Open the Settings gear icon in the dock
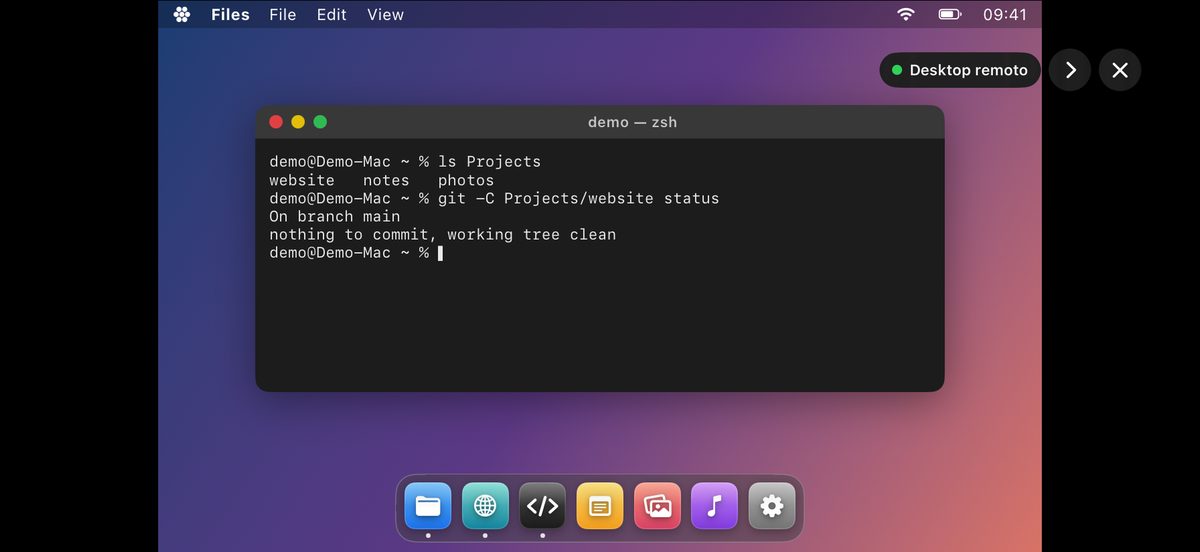The image size is (1200, 552). [x=772, y=506]
